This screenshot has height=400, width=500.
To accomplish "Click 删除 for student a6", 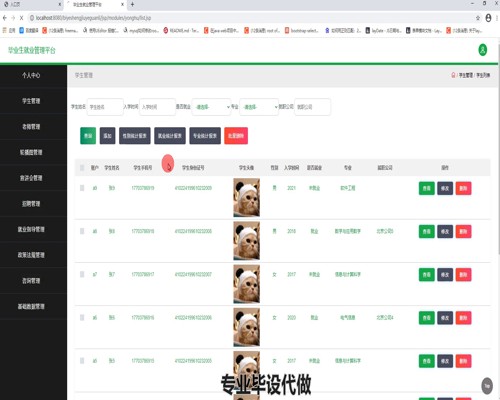I will coord(463,318).
